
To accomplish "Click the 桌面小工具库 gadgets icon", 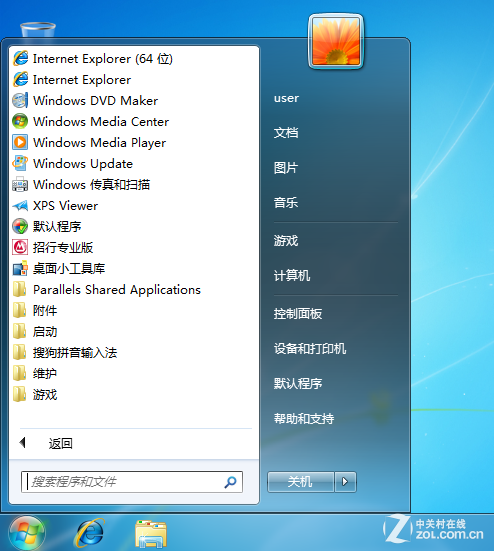I will pyautogui.click(x=20, y=268).
